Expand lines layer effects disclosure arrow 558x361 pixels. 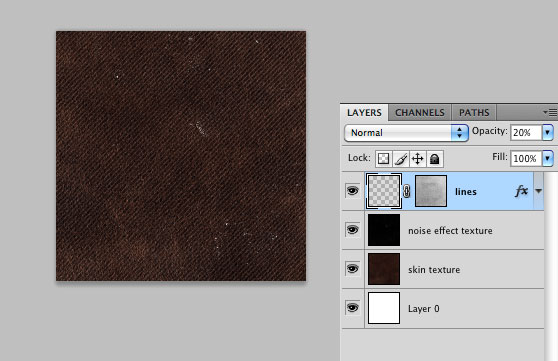coord(538,191)
